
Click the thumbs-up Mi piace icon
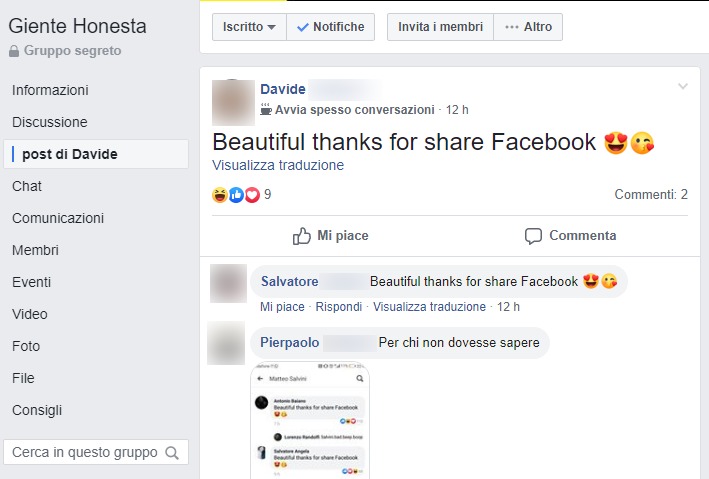pos(302,236)
